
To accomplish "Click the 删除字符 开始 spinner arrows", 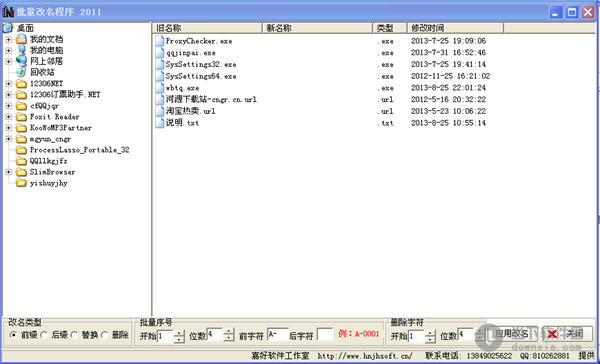I will (430, 336).
